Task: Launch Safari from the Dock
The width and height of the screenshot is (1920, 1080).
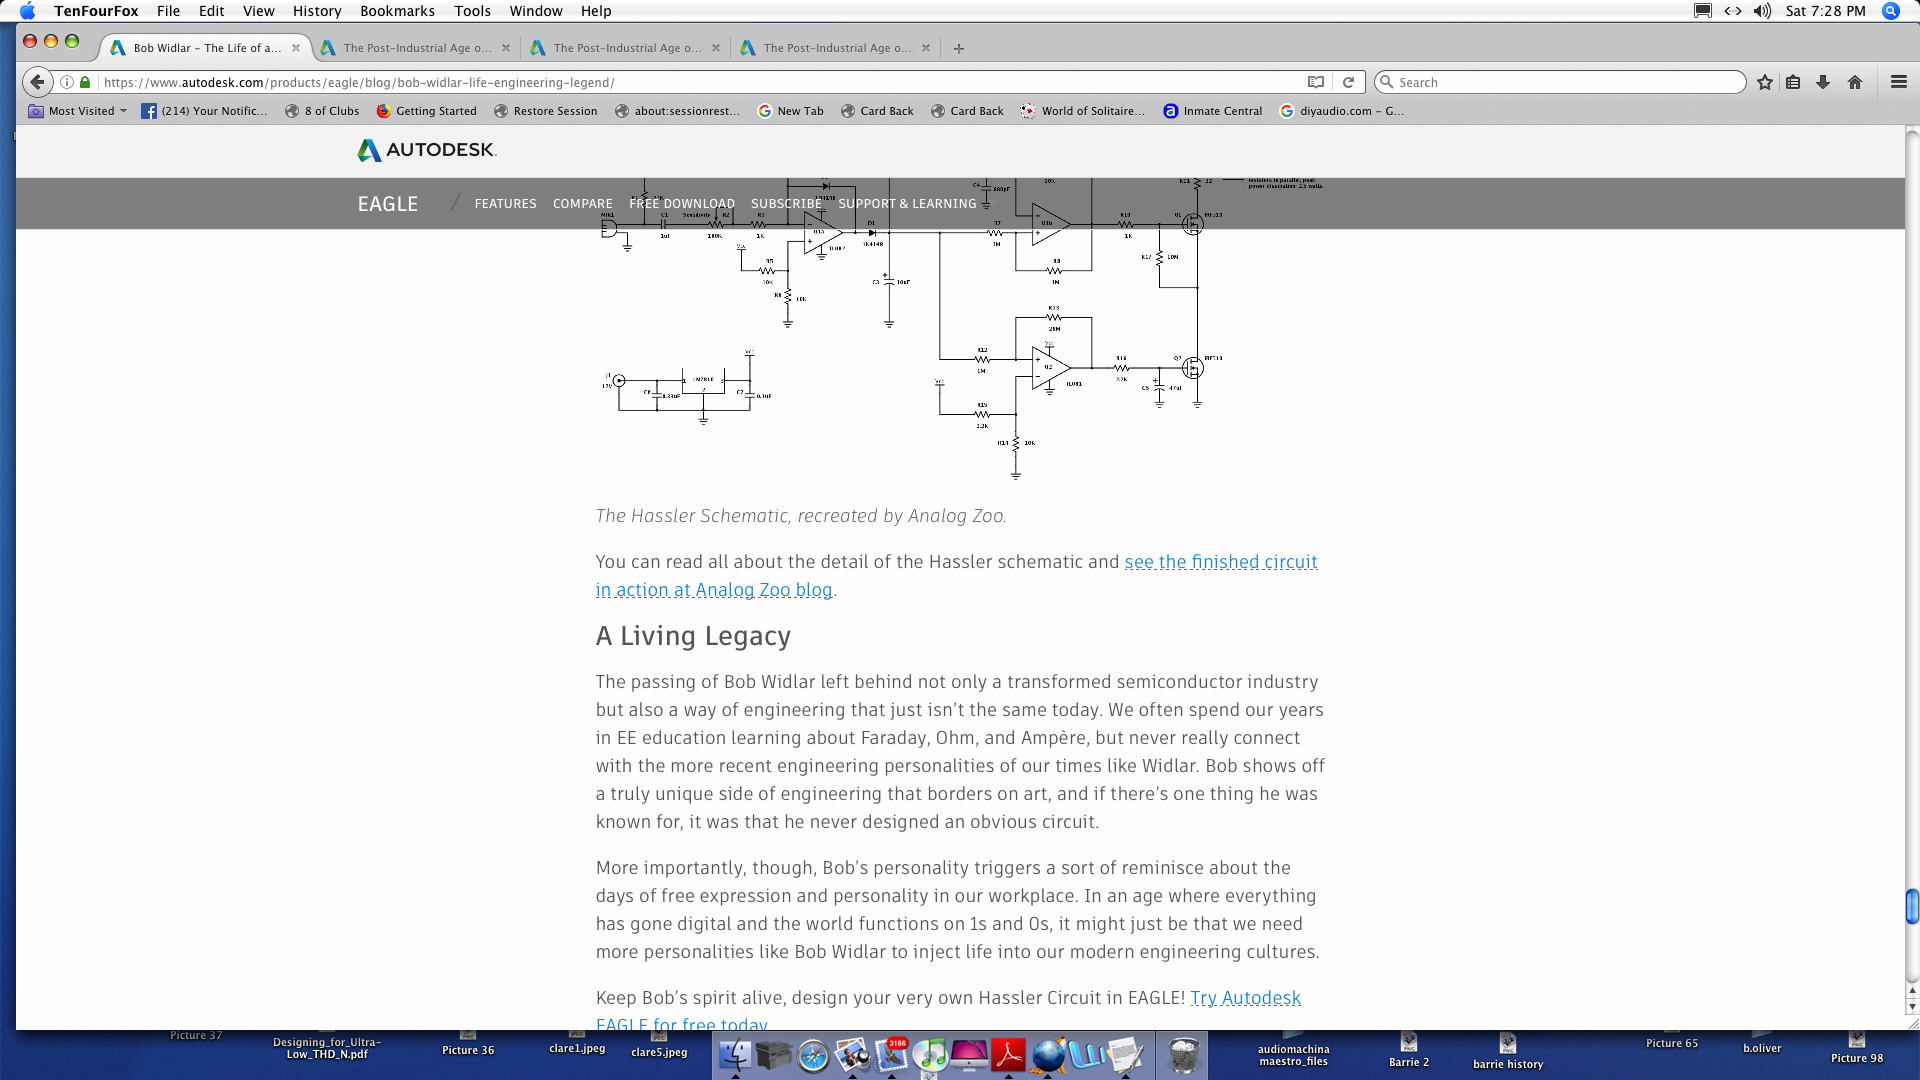Action: (x=813, y=1055)
